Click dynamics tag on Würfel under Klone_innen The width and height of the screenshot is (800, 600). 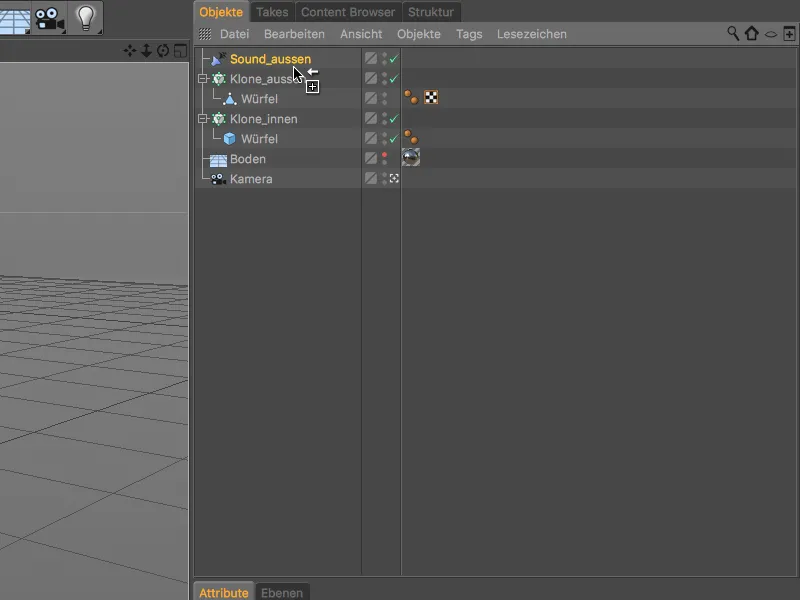[x=411, y=137]
